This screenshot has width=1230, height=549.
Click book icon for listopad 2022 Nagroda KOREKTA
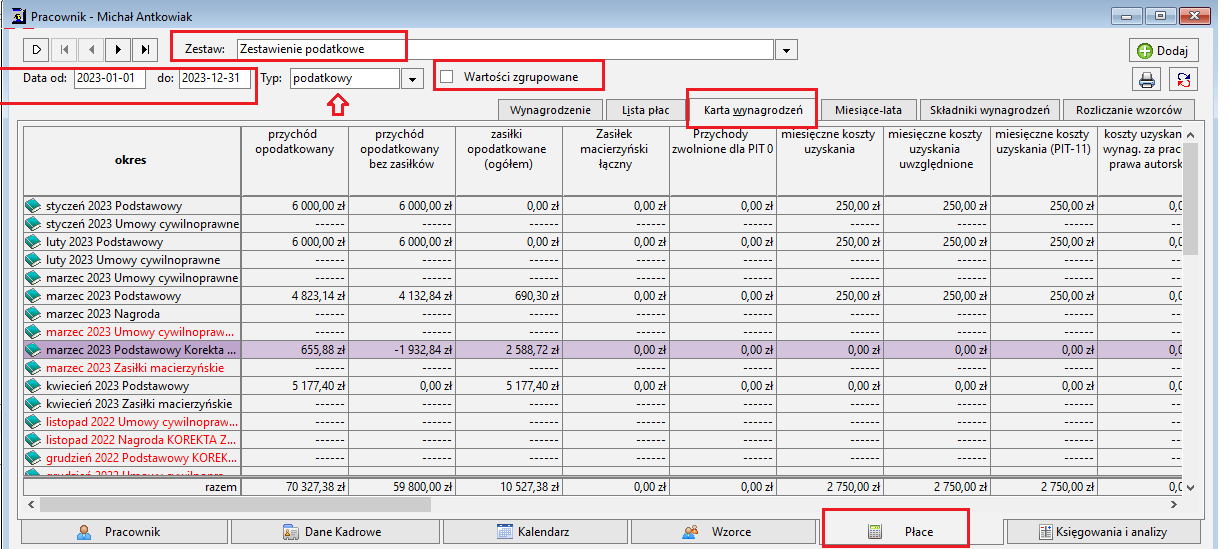tap(35, 440)
